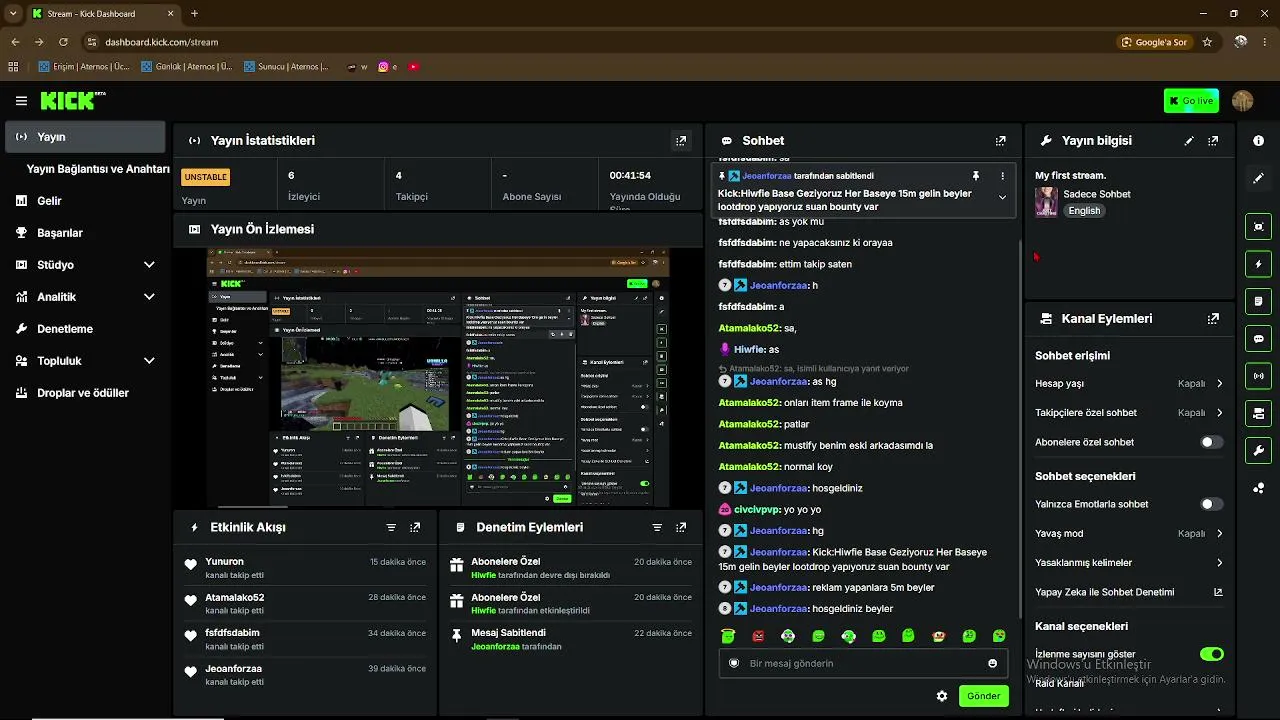Click the info icon in the right rail

[1258, 141]
